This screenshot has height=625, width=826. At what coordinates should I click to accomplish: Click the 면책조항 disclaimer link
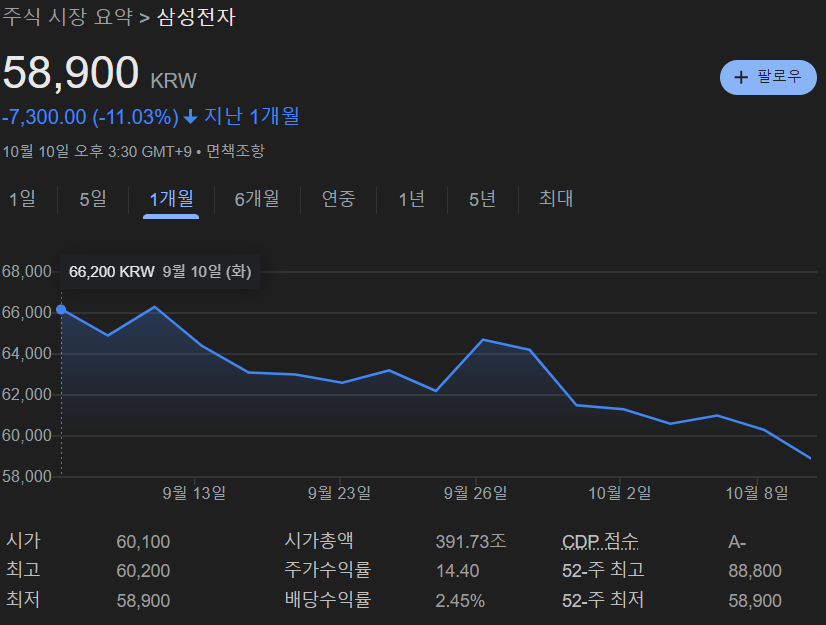click(235, 152)
